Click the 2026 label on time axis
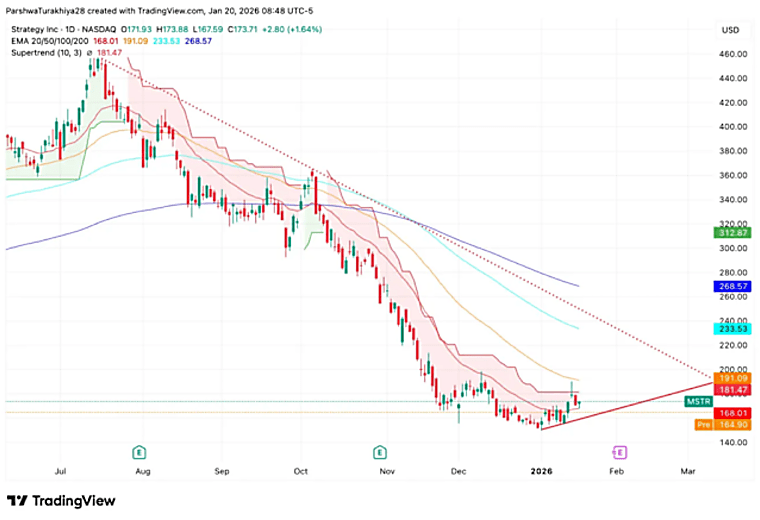Screen dimensions: 760x520 point(541,471)
